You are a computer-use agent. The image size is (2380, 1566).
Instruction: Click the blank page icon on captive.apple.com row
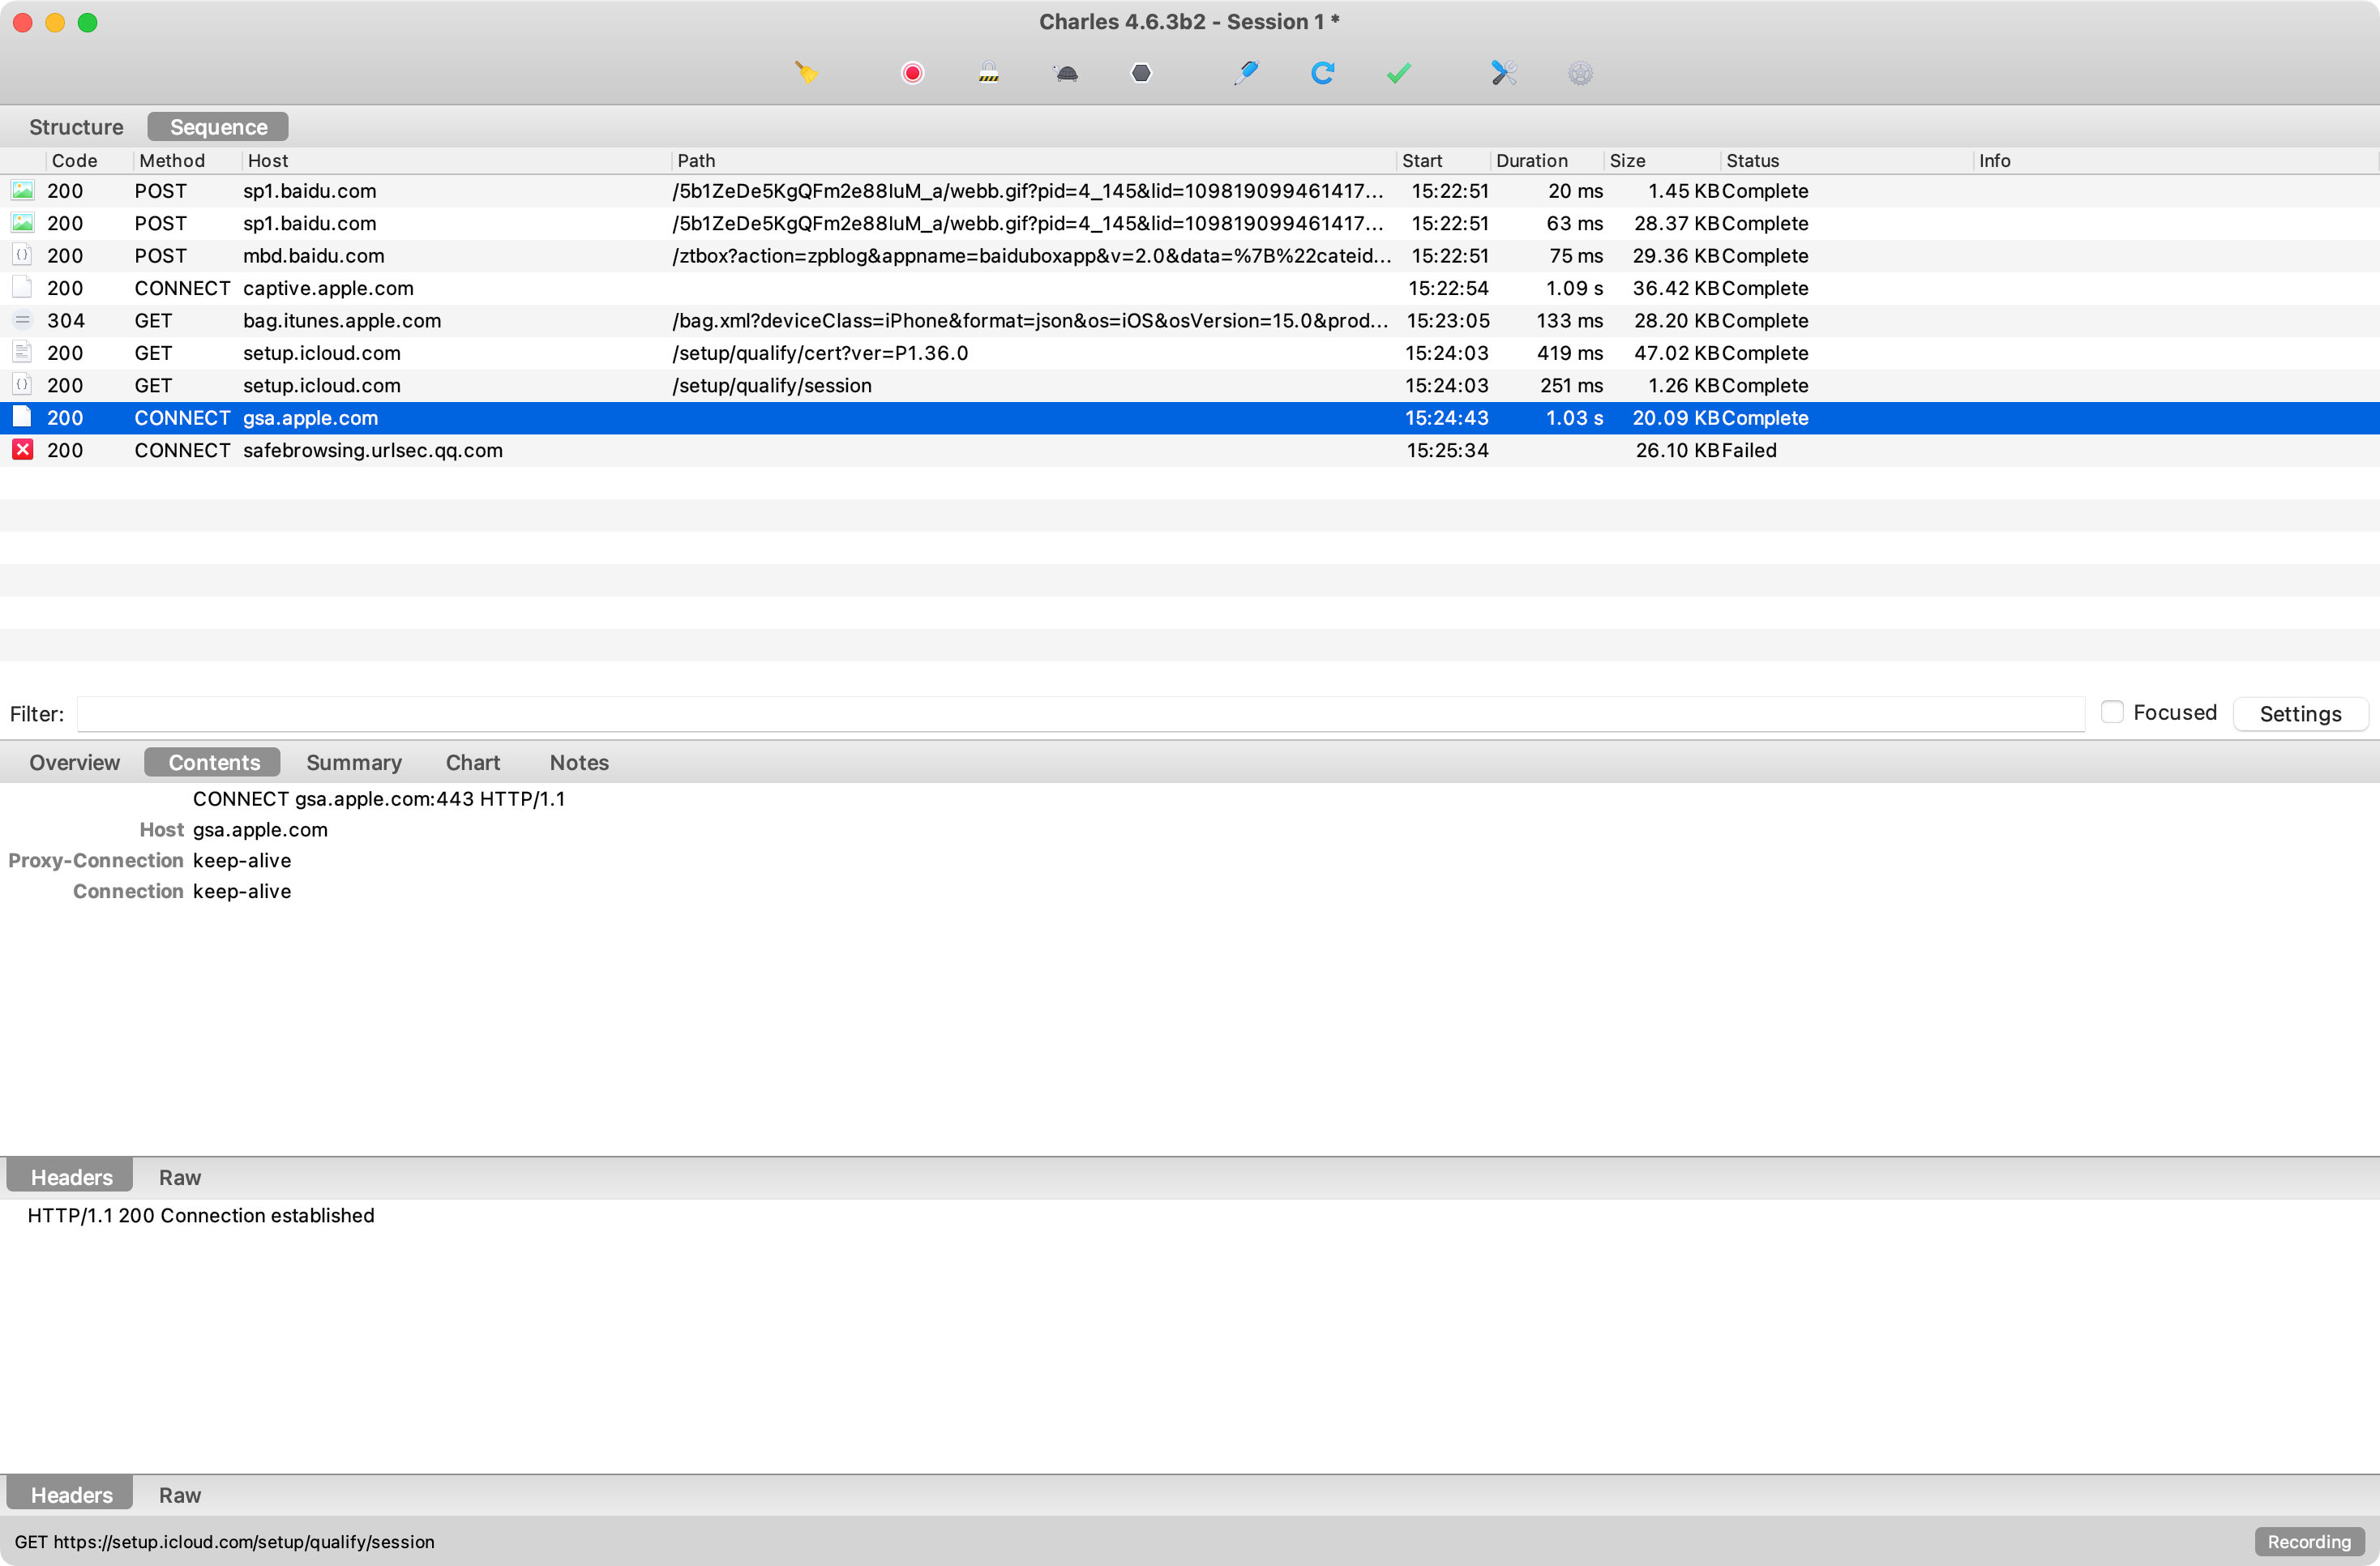[x=22, y=287]
